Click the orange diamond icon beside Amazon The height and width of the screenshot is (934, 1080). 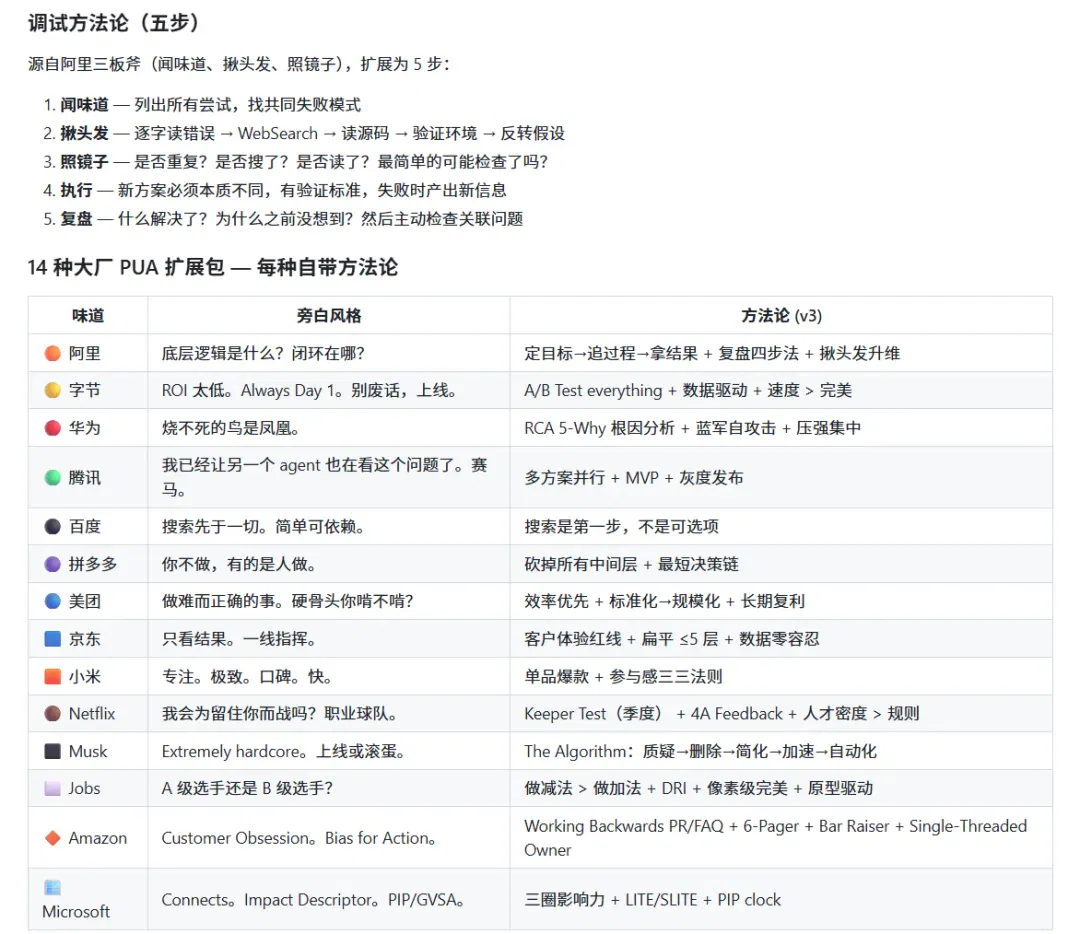click(52, 838)
